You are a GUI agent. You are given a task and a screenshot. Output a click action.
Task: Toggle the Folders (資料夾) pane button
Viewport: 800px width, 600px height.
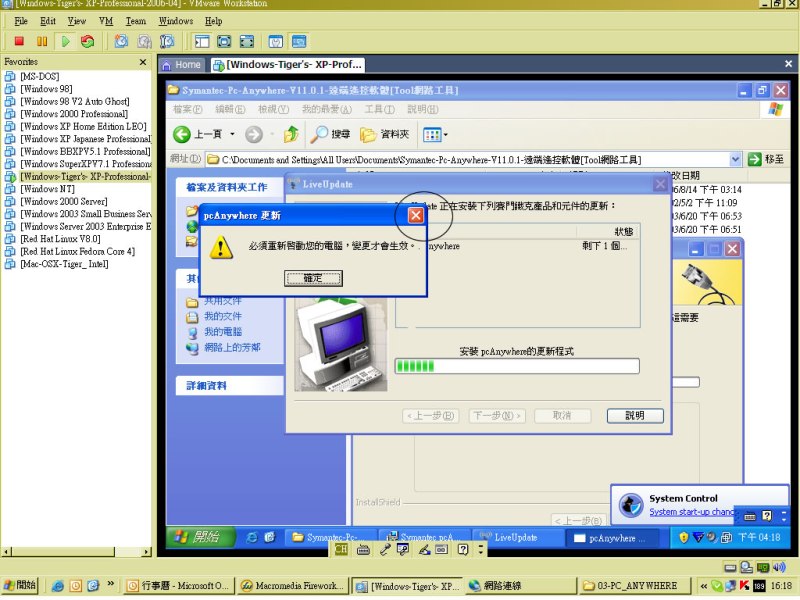[385, 134]
